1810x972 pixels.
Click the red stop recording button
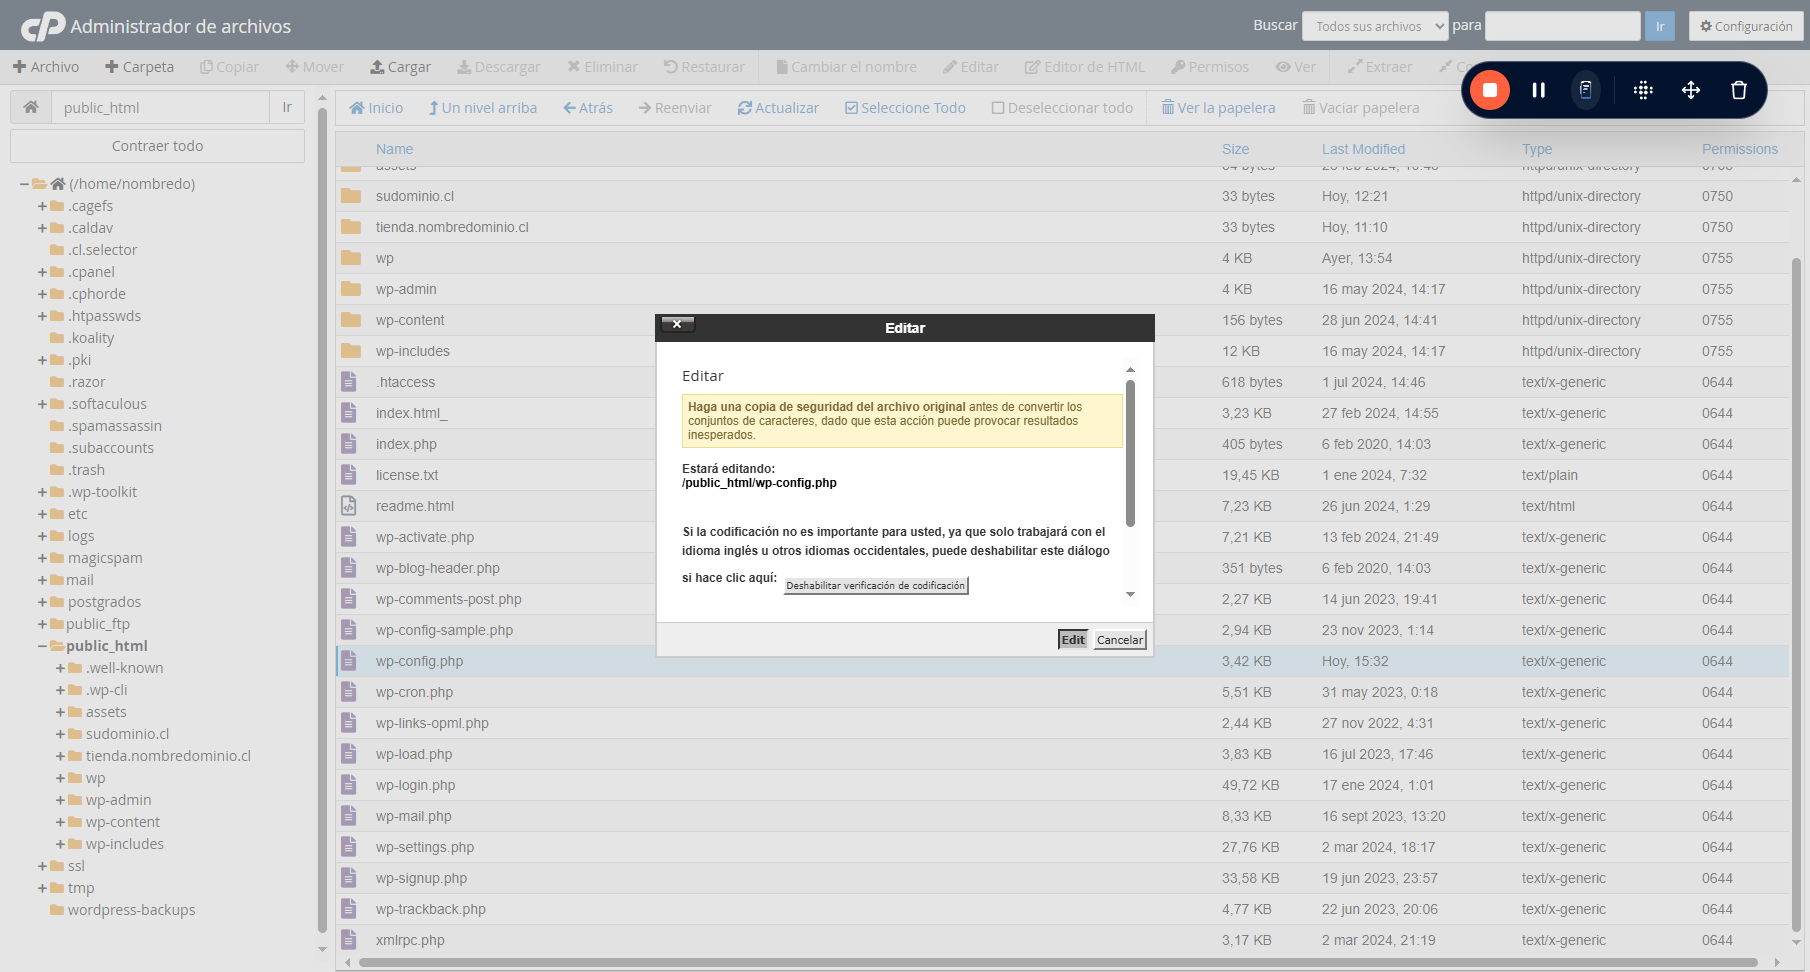click(1489, 90)
